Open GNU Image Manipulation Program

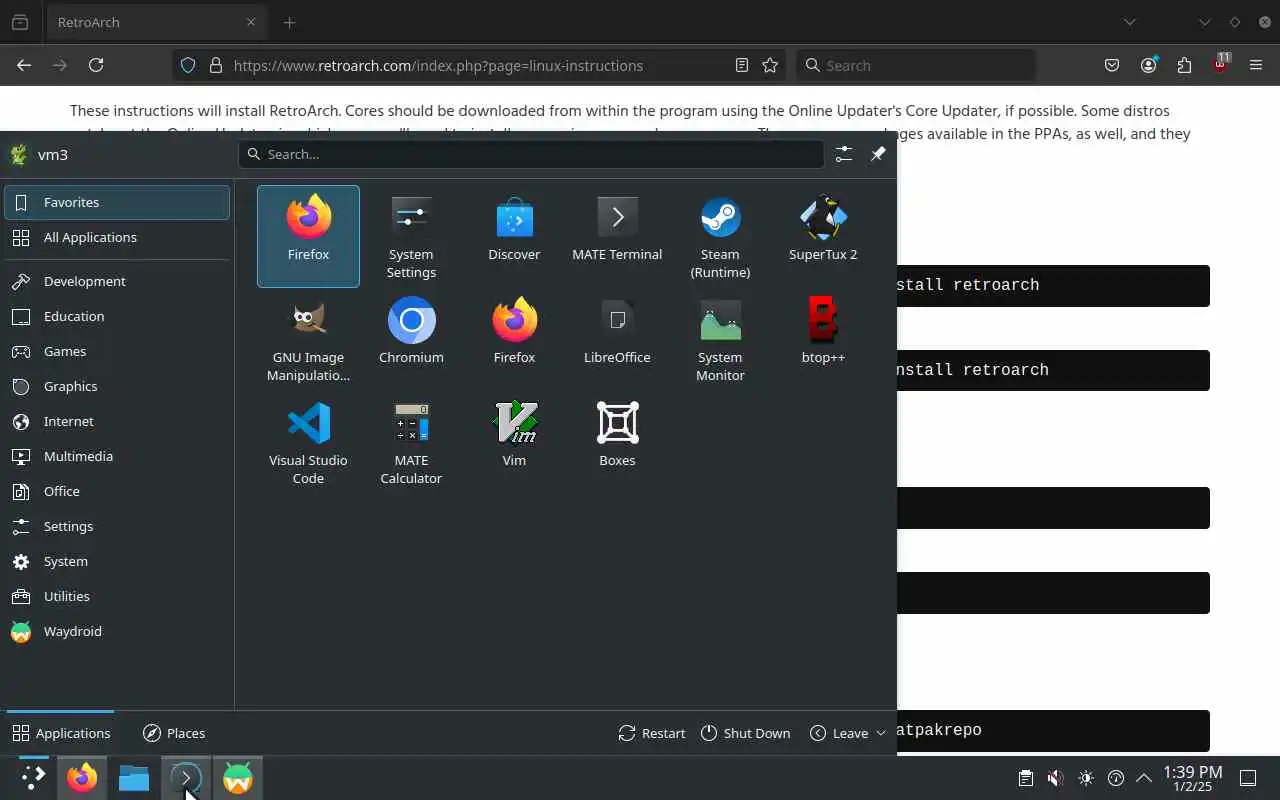tap(308, 339)
